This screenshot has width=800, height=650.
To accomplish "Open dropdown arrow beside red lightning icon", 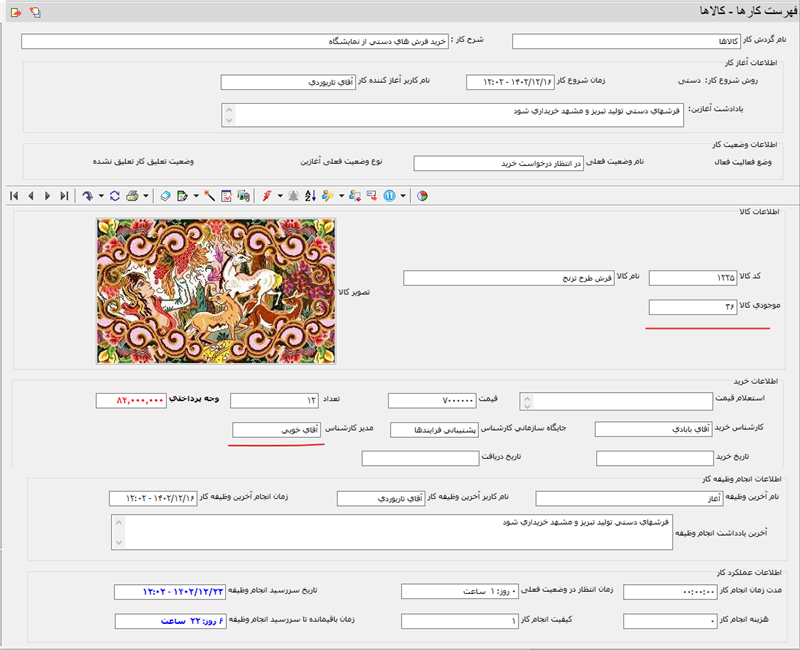I will tap(279, 196).
